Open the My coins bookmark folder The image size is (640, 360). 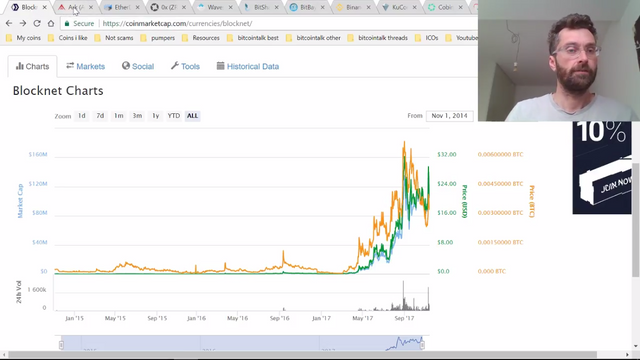click(23, 38)
